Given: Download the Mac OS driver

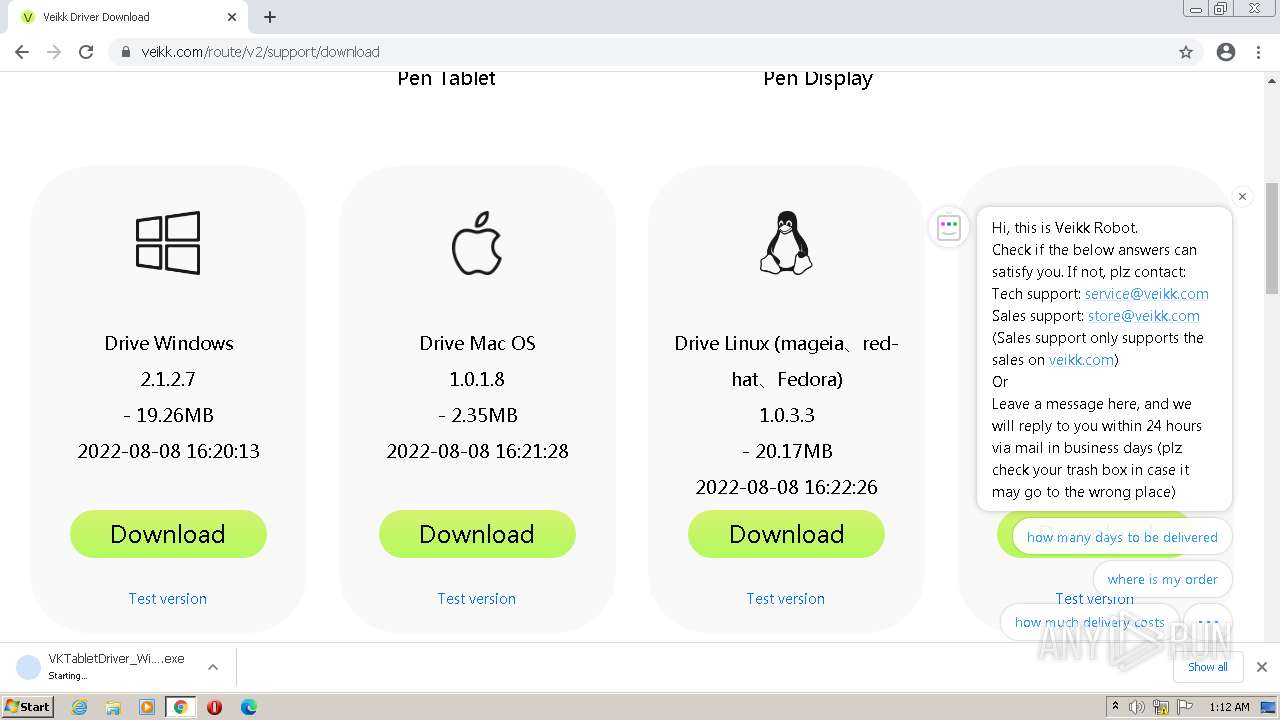Looking at the screenshot, I should [477, 534].
